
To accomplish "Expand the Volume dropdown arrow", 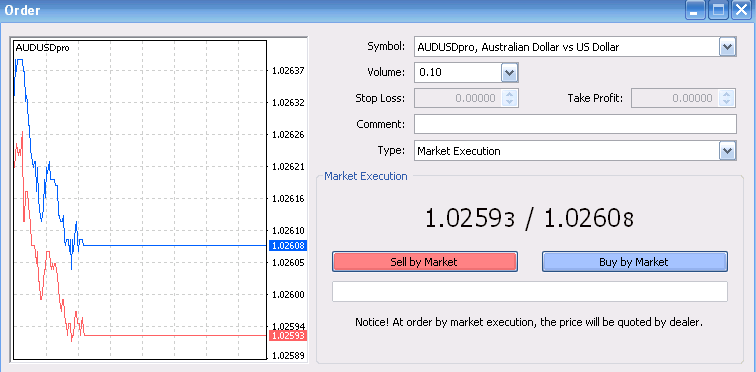I will 509,73.
